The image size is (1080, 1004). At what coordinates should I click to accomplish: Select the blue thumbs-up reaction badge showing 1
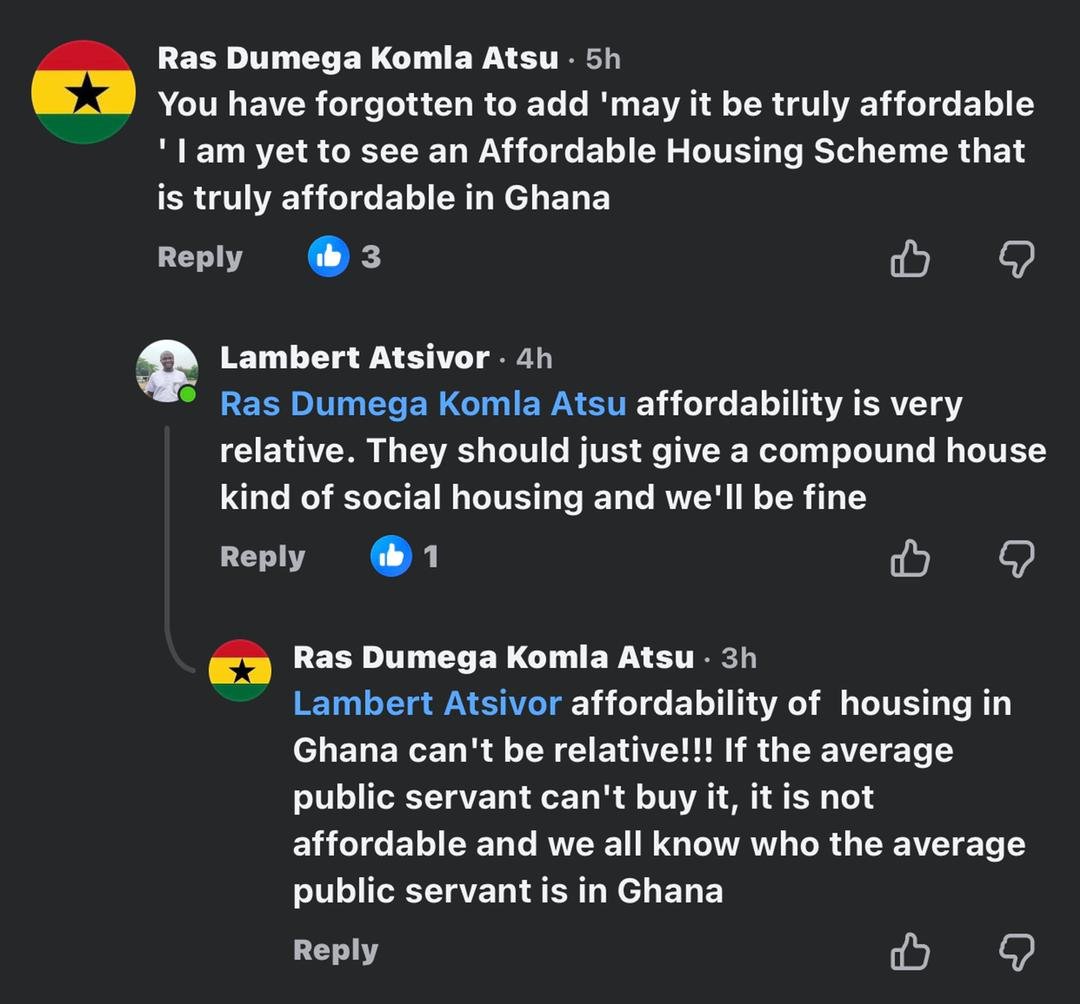pyautogui.click(x=391, y=557)
